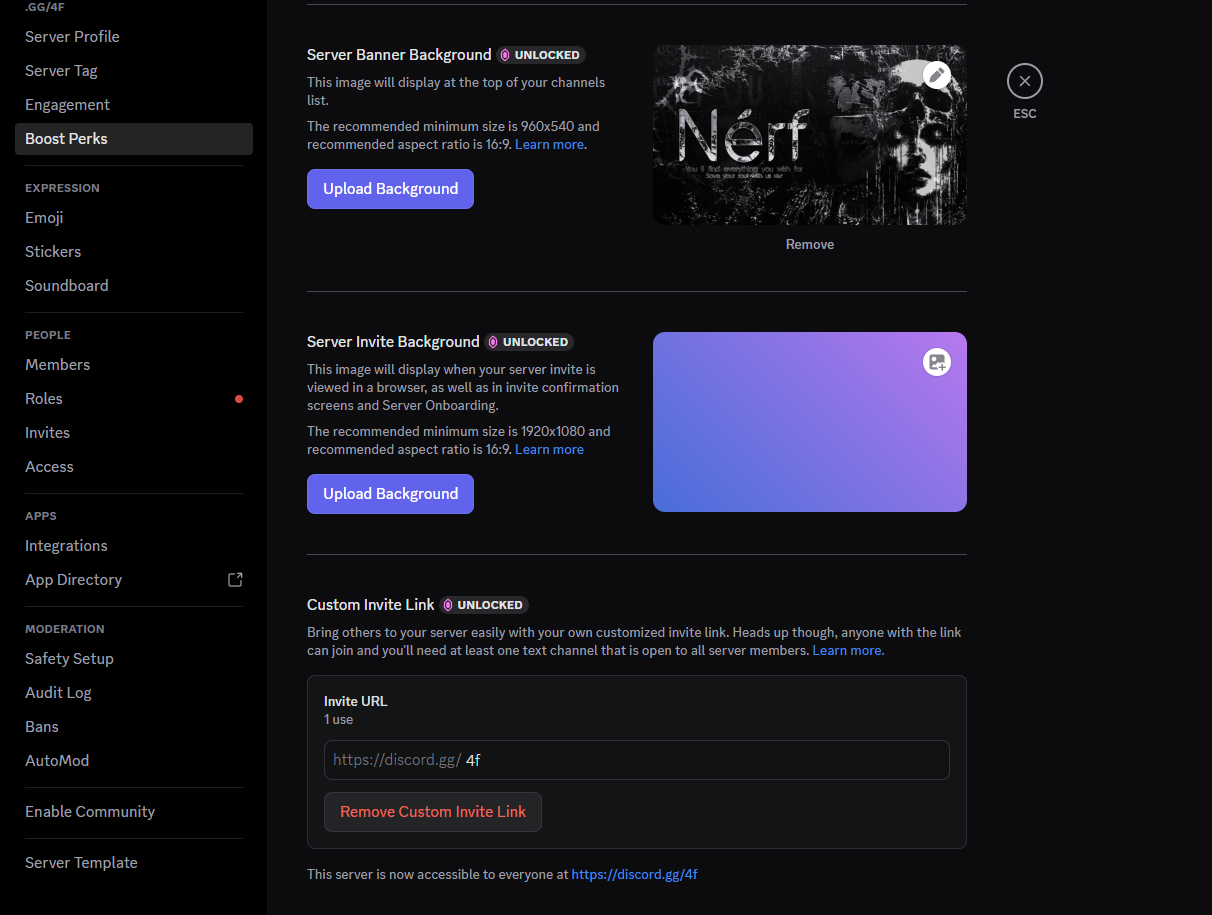Open the Audit Log page
This screenshot has width=1212, height=915.
point(58,693)
